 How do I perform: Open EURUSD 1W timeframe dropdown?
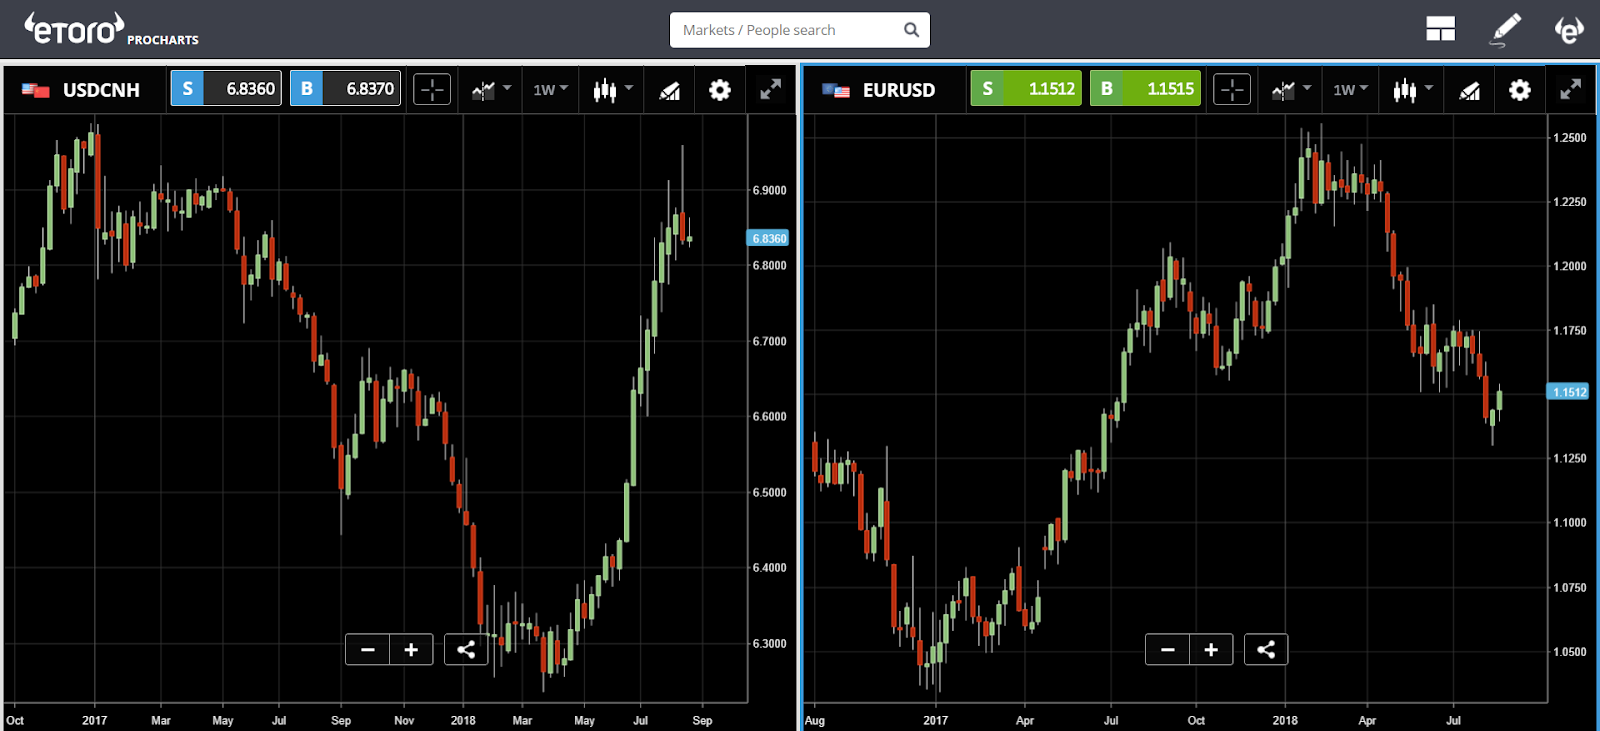(x=1350, y=89)
